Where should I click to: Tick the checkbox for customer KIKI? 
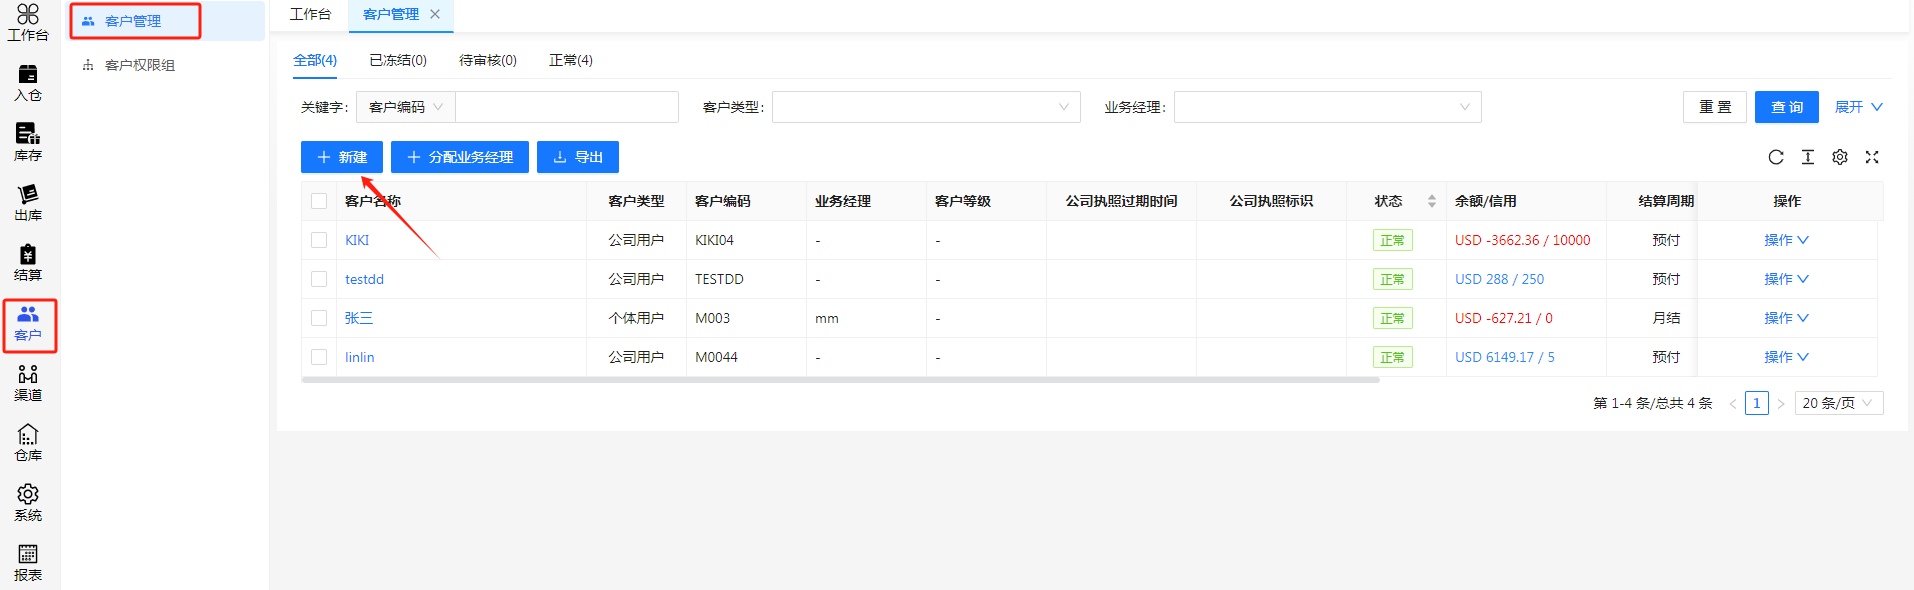tap(319, 240)
